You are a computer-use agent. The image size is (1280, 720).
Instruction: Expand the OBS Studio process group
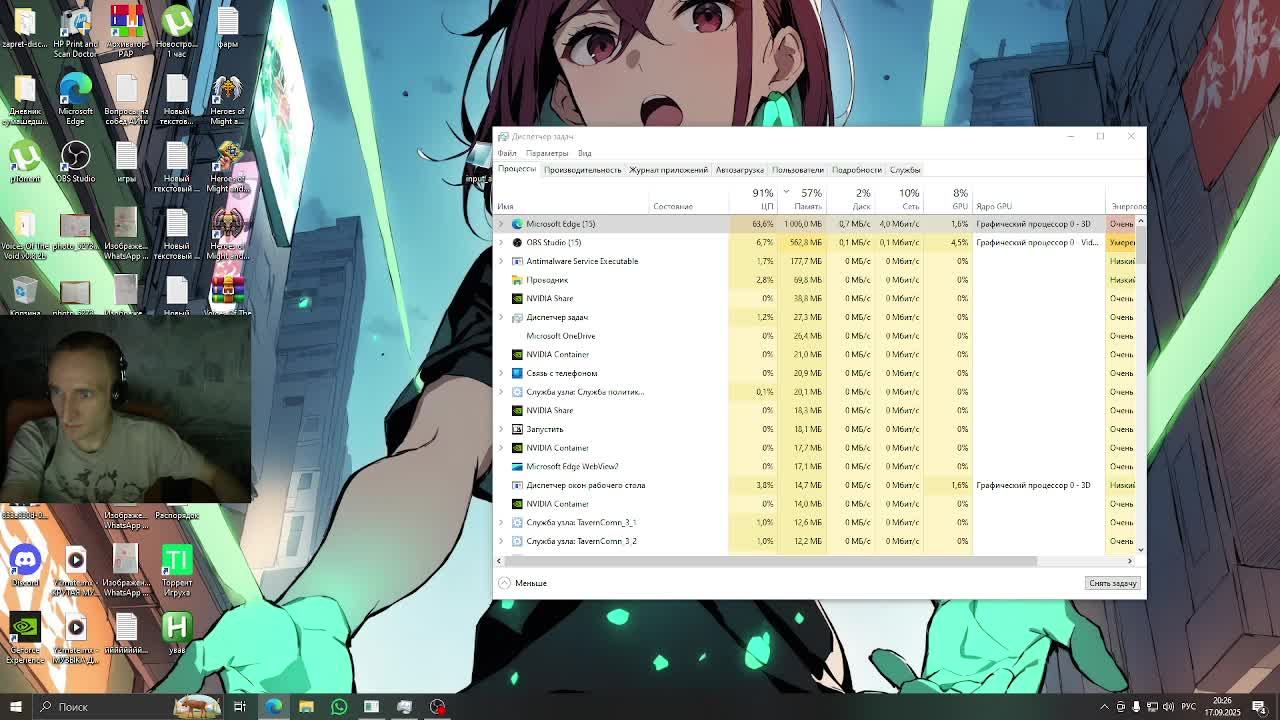(x=501, y=242)
